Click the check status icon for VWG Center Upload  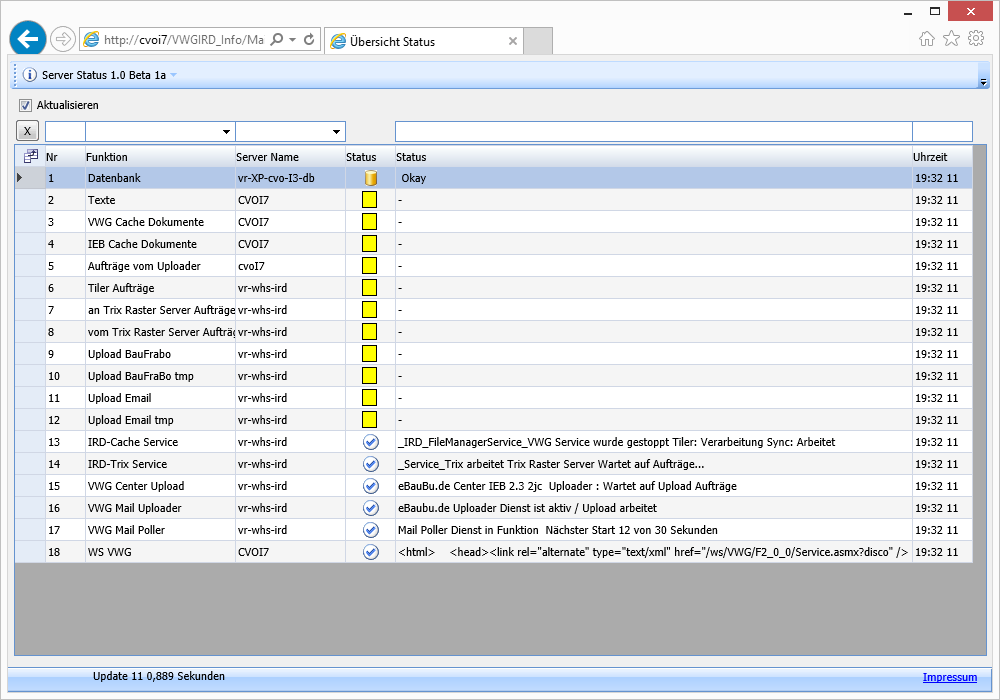click(x=371, y=486)
